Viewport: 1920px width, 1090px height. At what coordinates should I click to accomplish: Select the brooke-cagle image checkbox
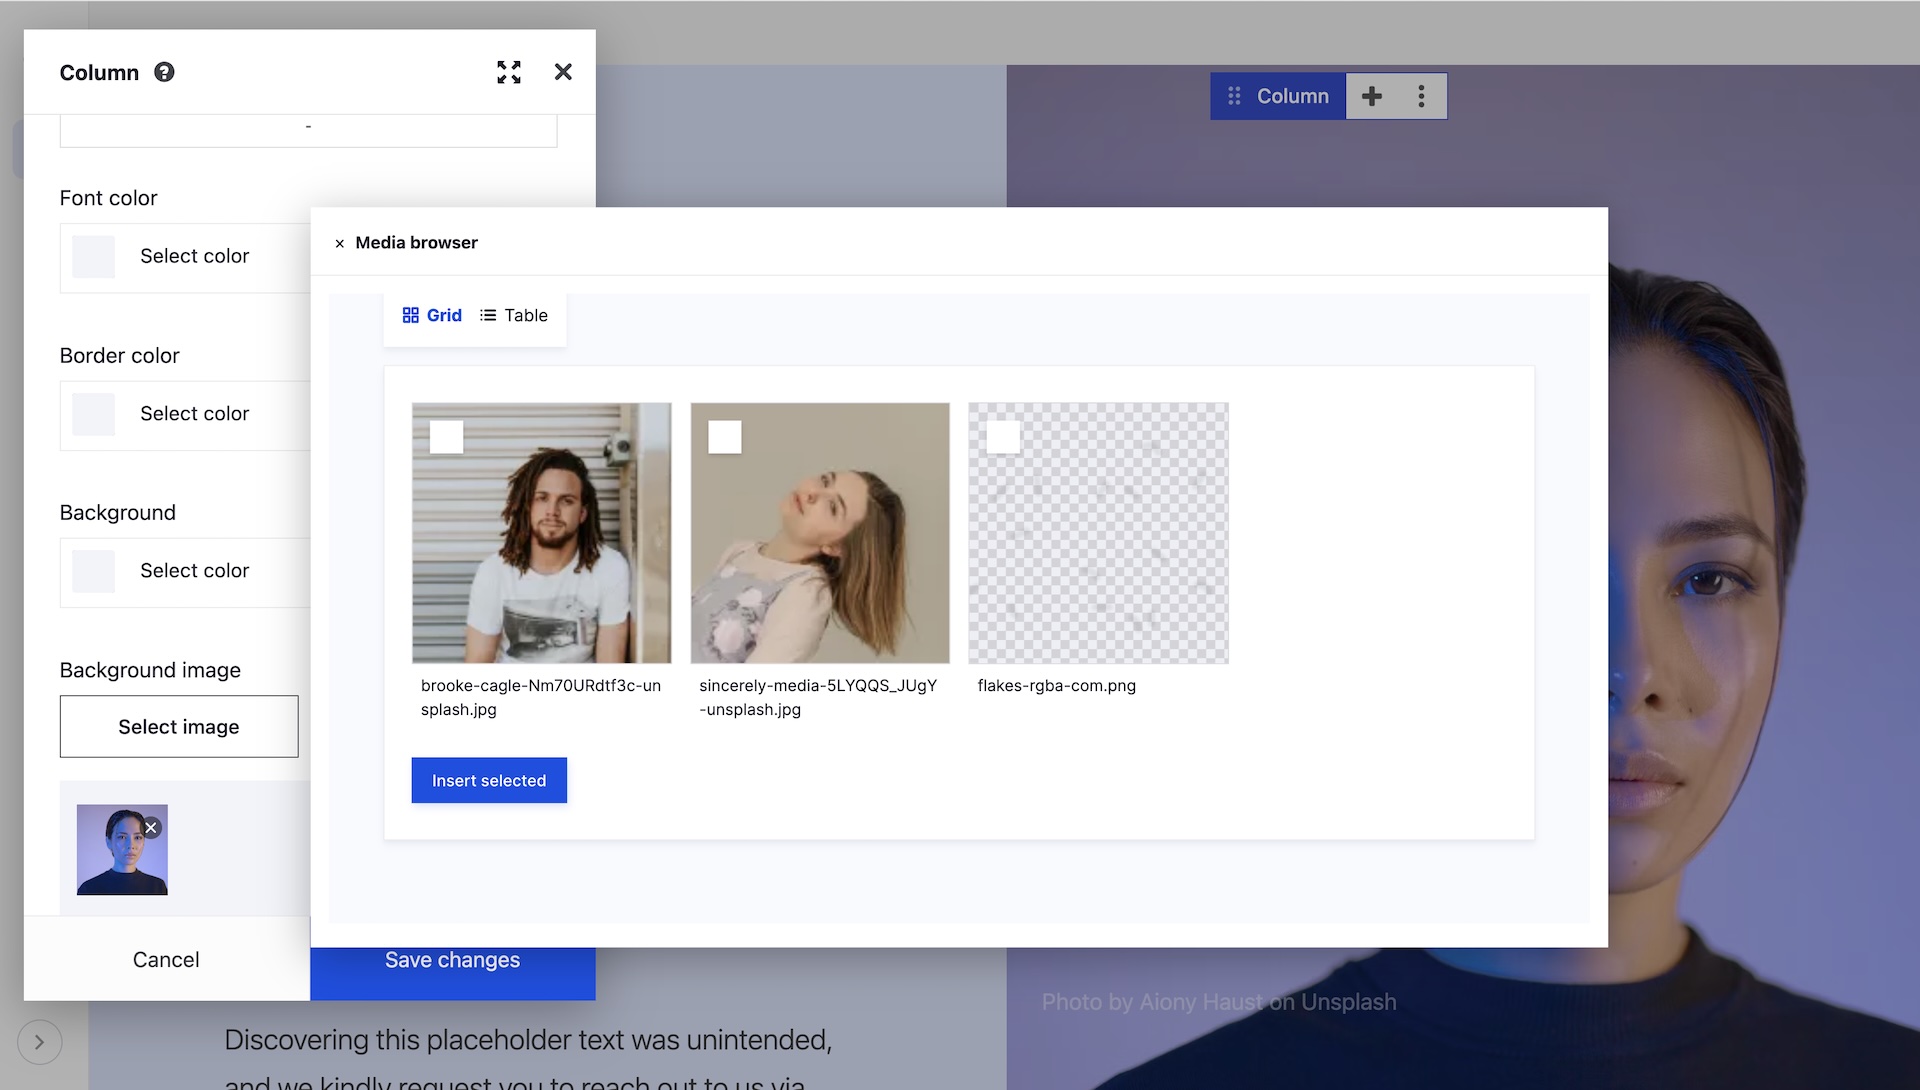click(446, 436)
